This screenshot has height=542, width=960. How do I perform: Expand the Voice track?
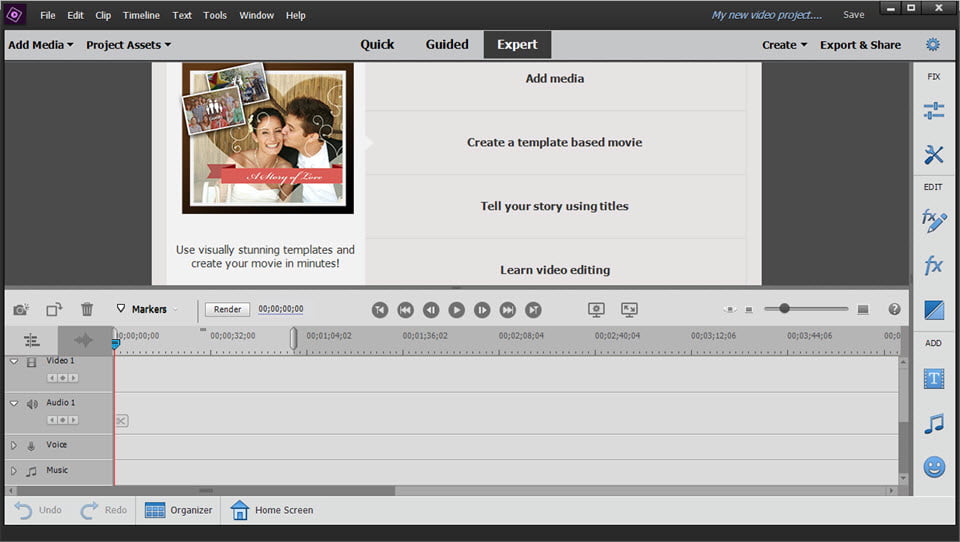tap(13, 445)
